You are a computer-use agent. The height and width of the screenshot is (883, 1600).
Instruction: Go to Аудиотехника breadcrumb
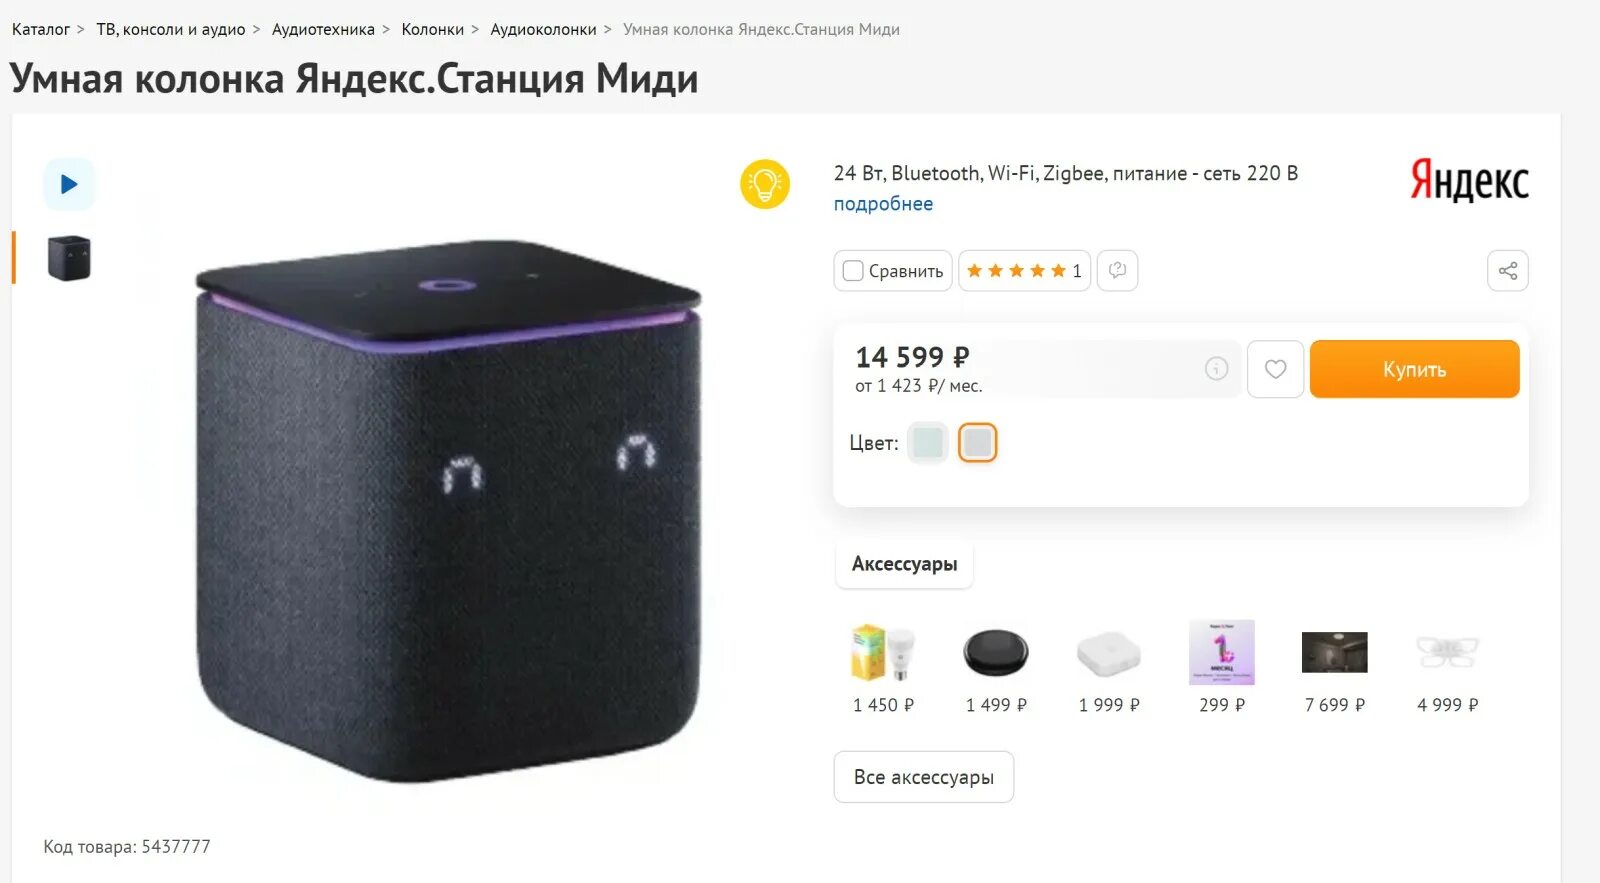pos(323,30)
